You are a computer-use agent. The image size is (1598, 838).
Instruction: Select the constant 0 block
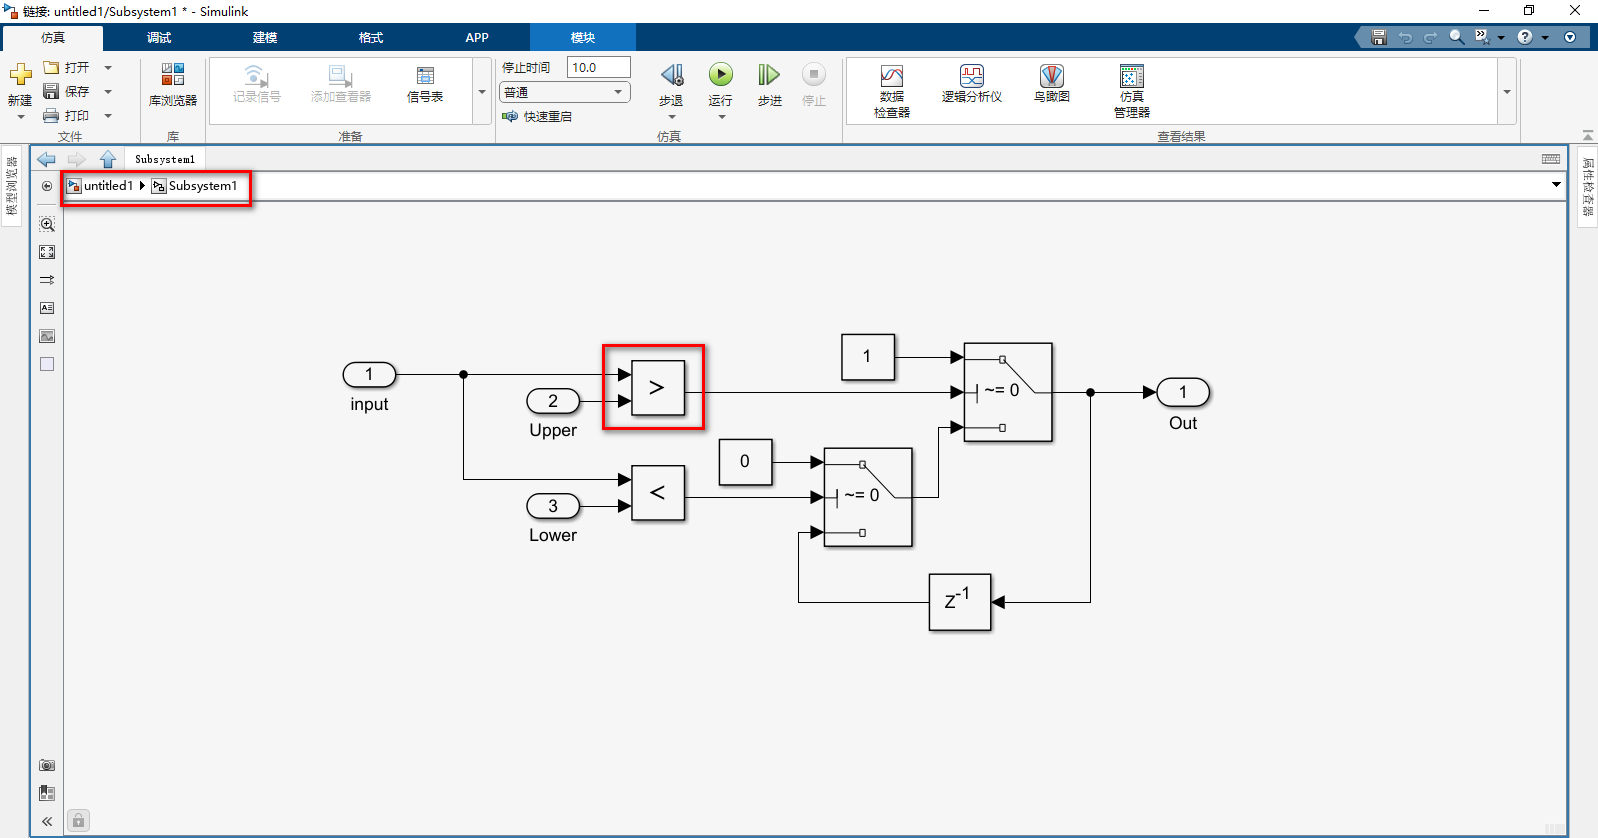coord(745,462)
